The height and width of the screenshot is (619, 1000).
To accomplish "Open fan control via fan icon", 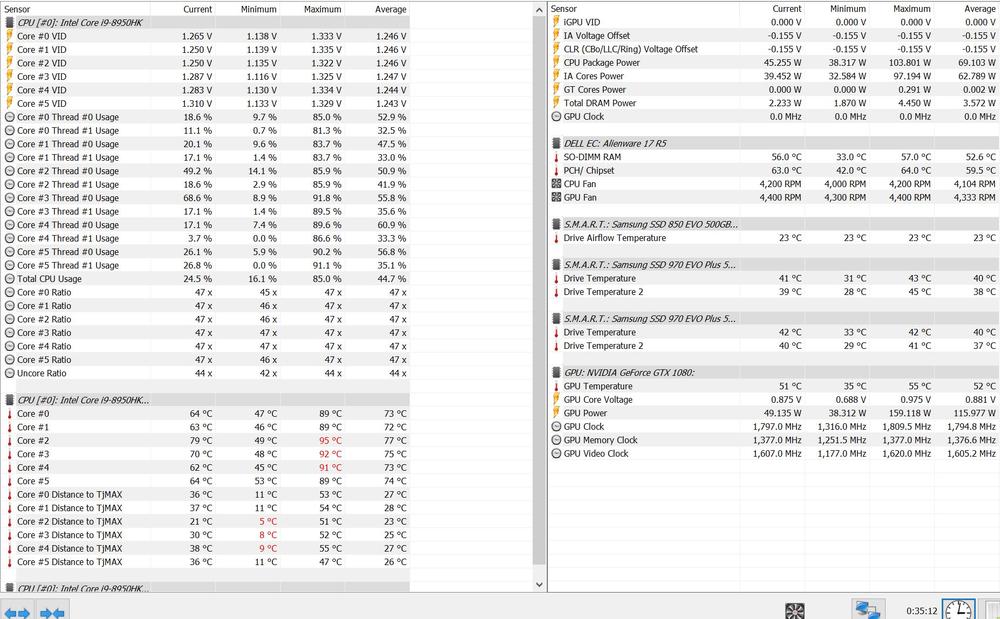I will tap(795, 610).
